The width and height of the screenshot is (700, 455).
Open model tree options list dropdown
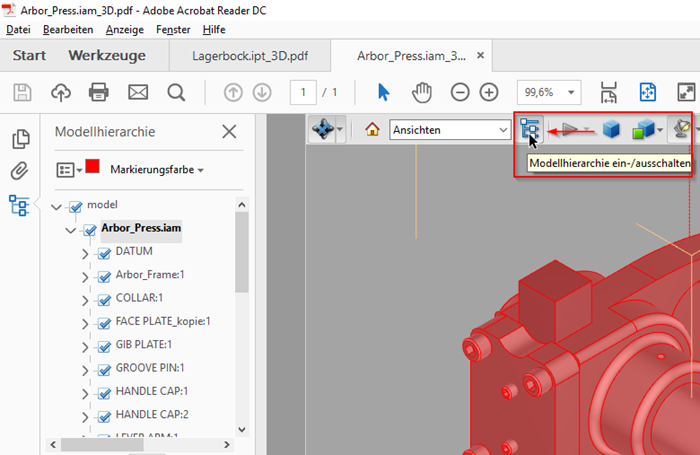(x=69, y=170)
